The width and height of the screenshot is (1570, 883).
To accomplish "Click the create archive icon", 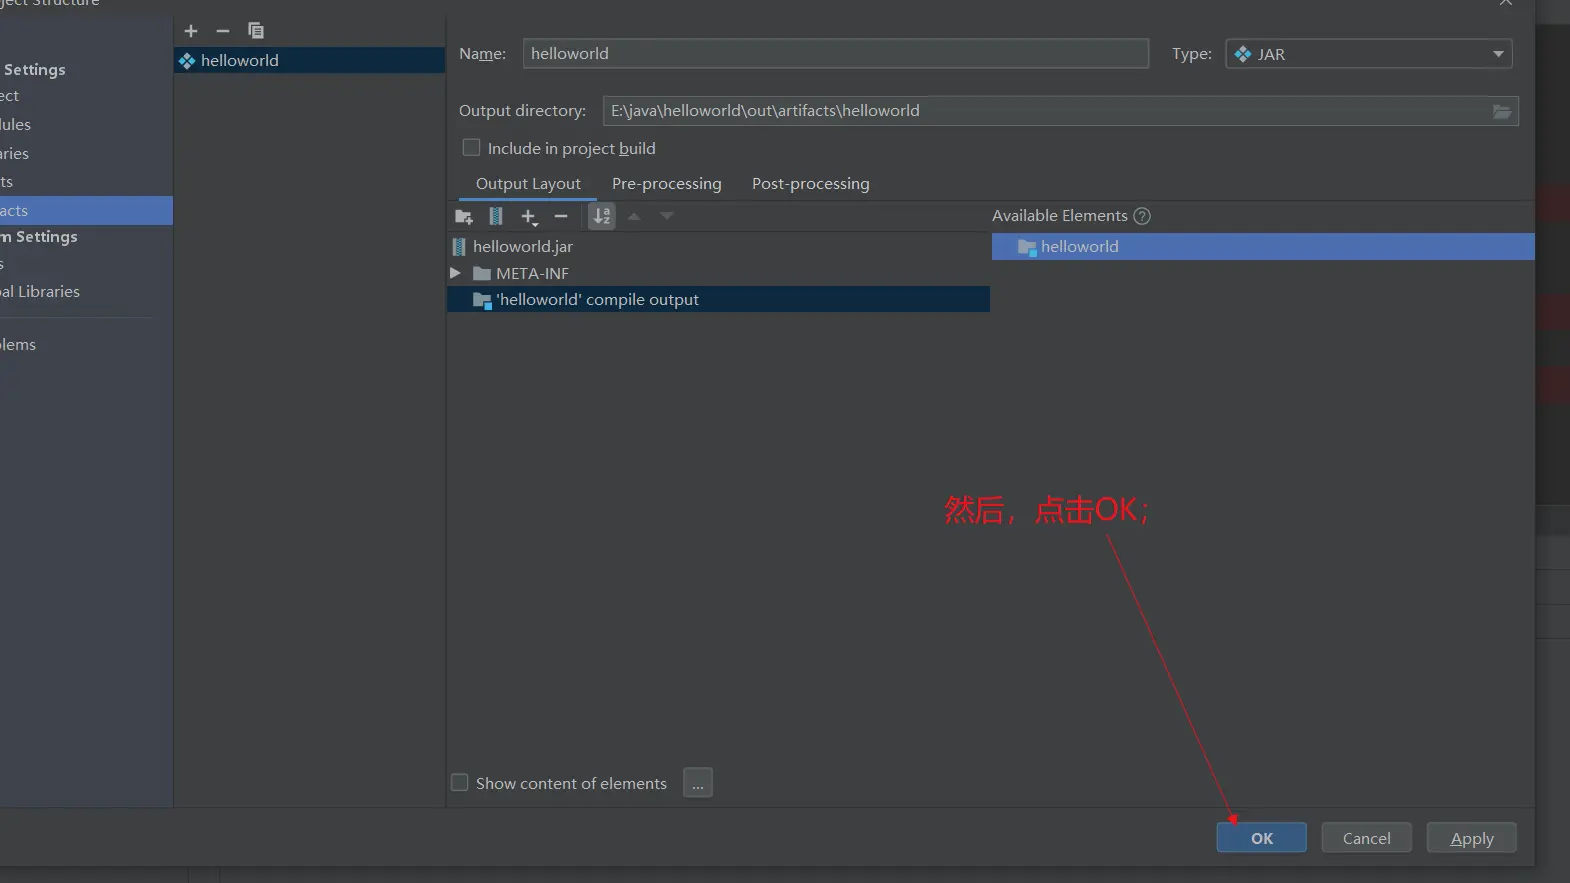I will point(496,217).
